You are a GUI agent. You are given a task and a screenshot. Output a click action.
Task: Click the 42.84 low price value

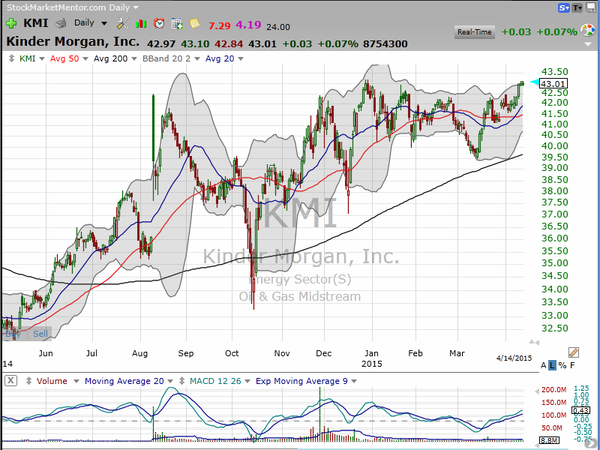(x=228, y=44)
